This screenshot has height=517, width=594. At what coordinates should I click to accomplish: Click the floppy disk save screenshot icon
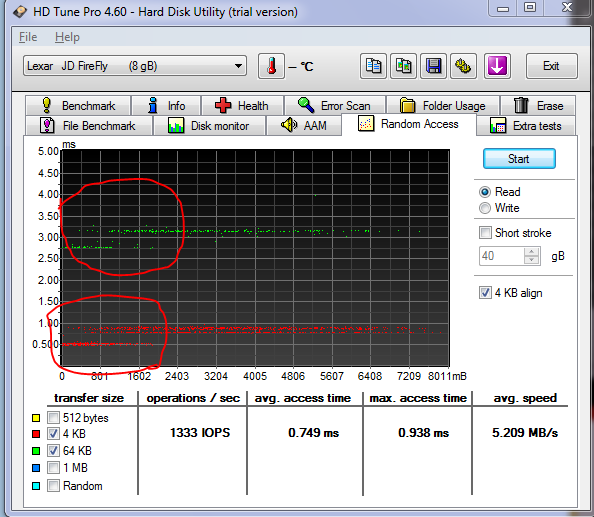433,66
